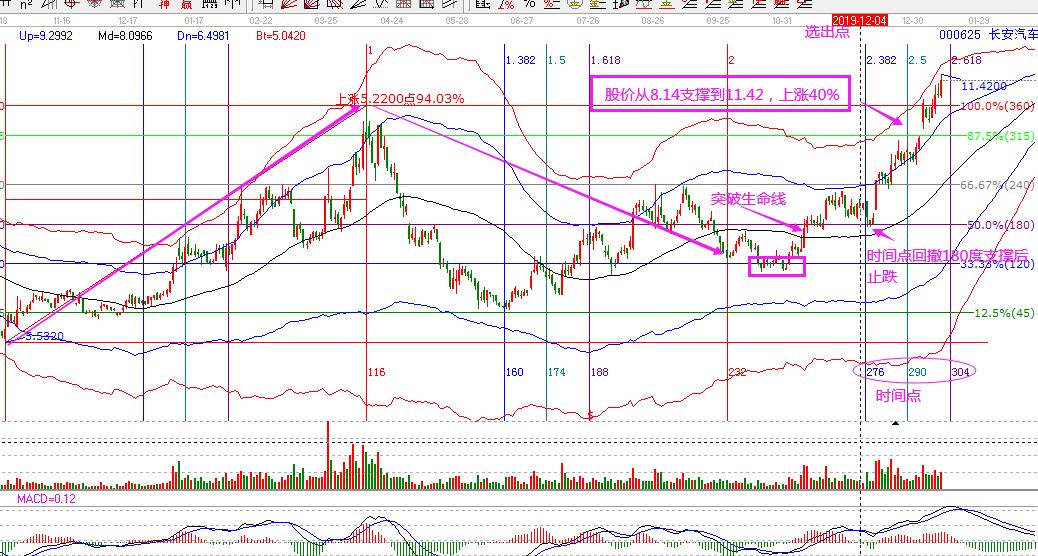Select the 选出点 annotation label
This screenshot has height=556, width=1038.
[826, 32]
